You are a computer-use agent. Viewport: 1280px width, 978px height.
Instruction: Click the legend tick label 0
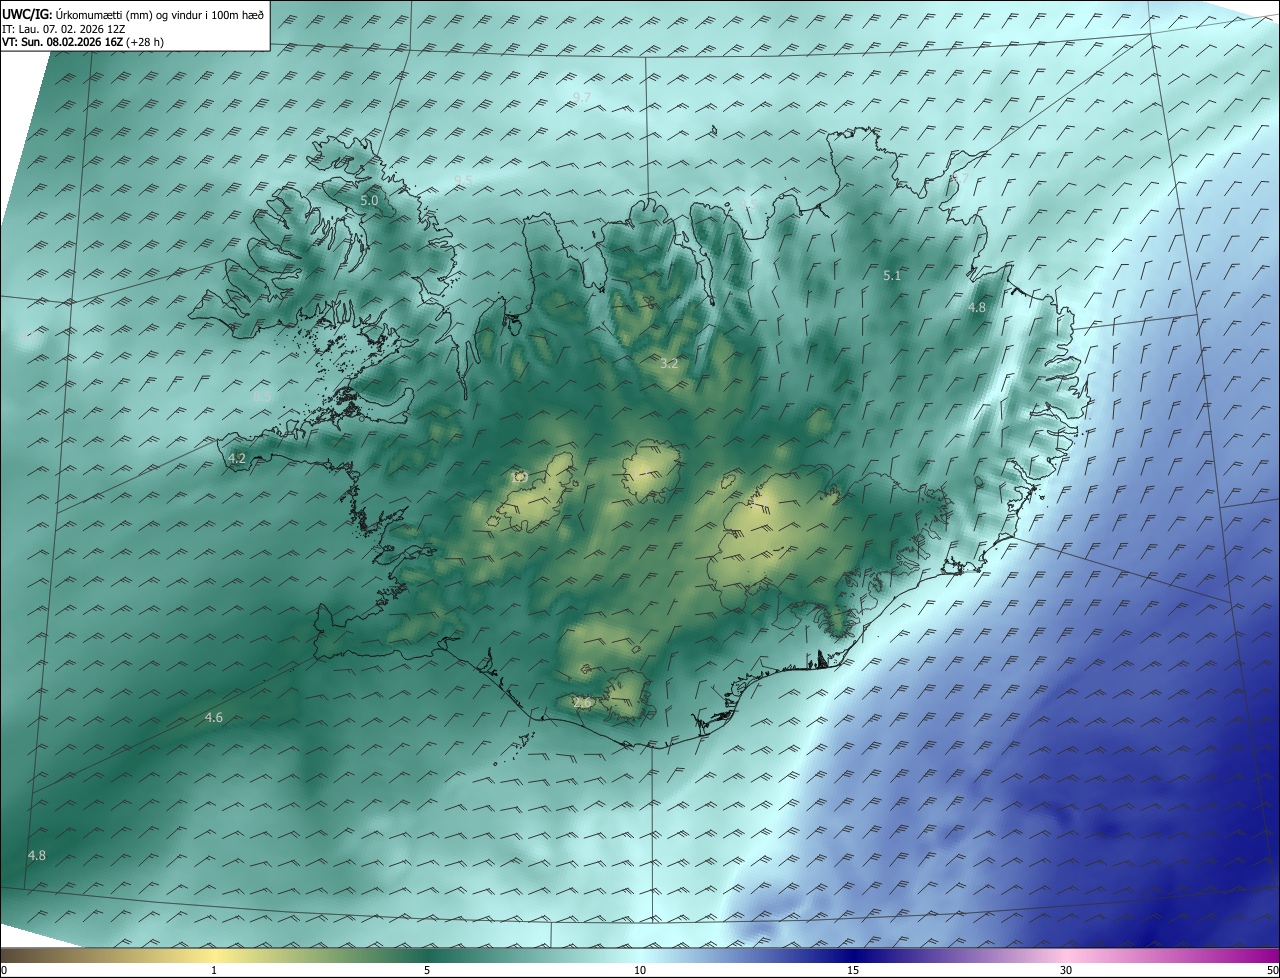click(x=4, y=970)
